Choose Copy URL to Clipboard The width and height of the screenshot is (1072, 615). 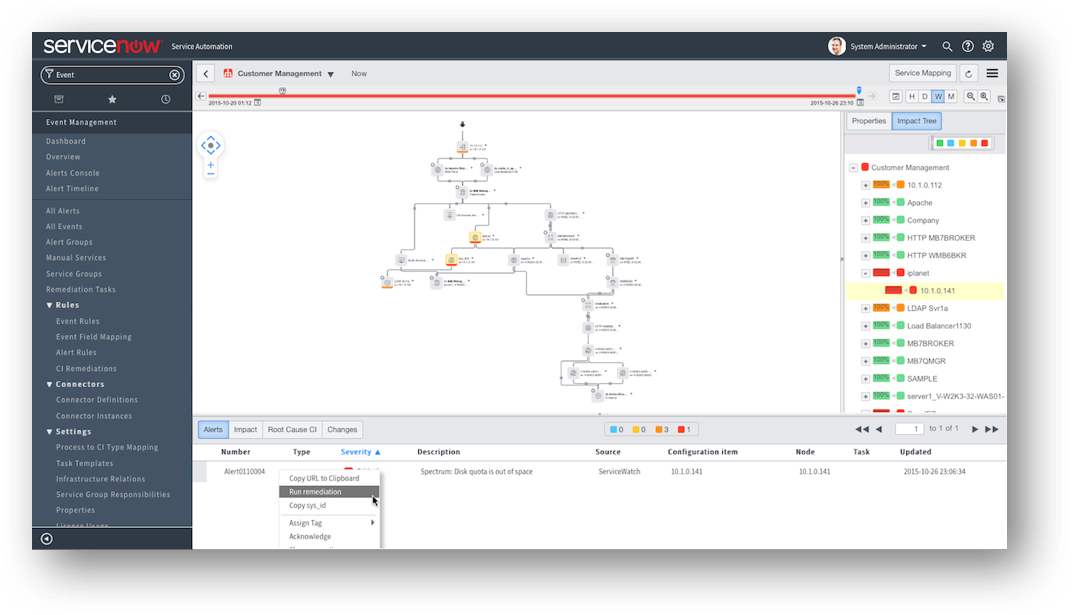(x=330, y=478)
